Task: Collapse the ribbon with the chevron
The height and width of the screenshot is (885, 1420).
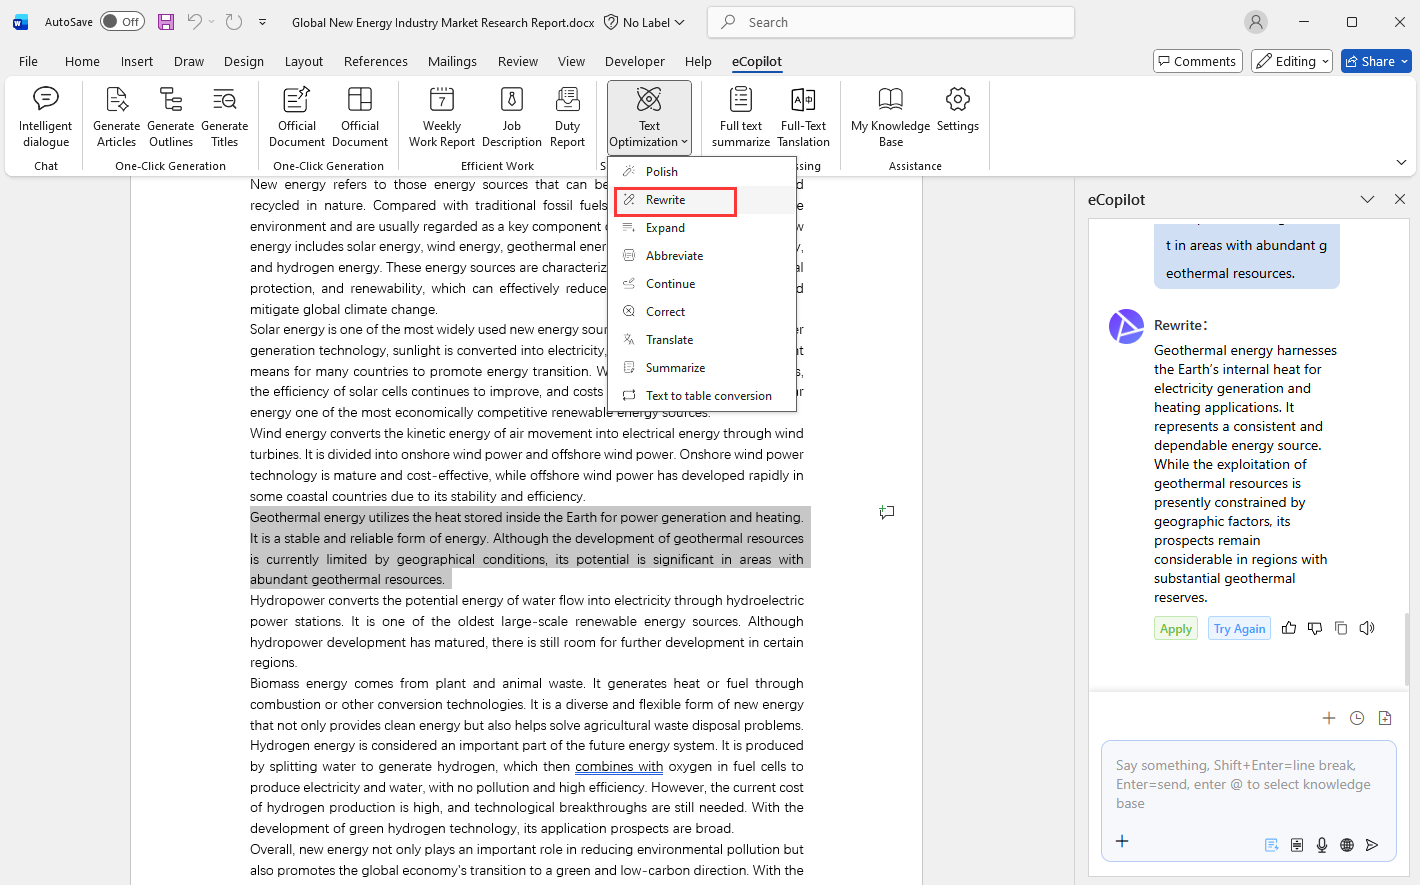Action: [x=1401, y=162]
